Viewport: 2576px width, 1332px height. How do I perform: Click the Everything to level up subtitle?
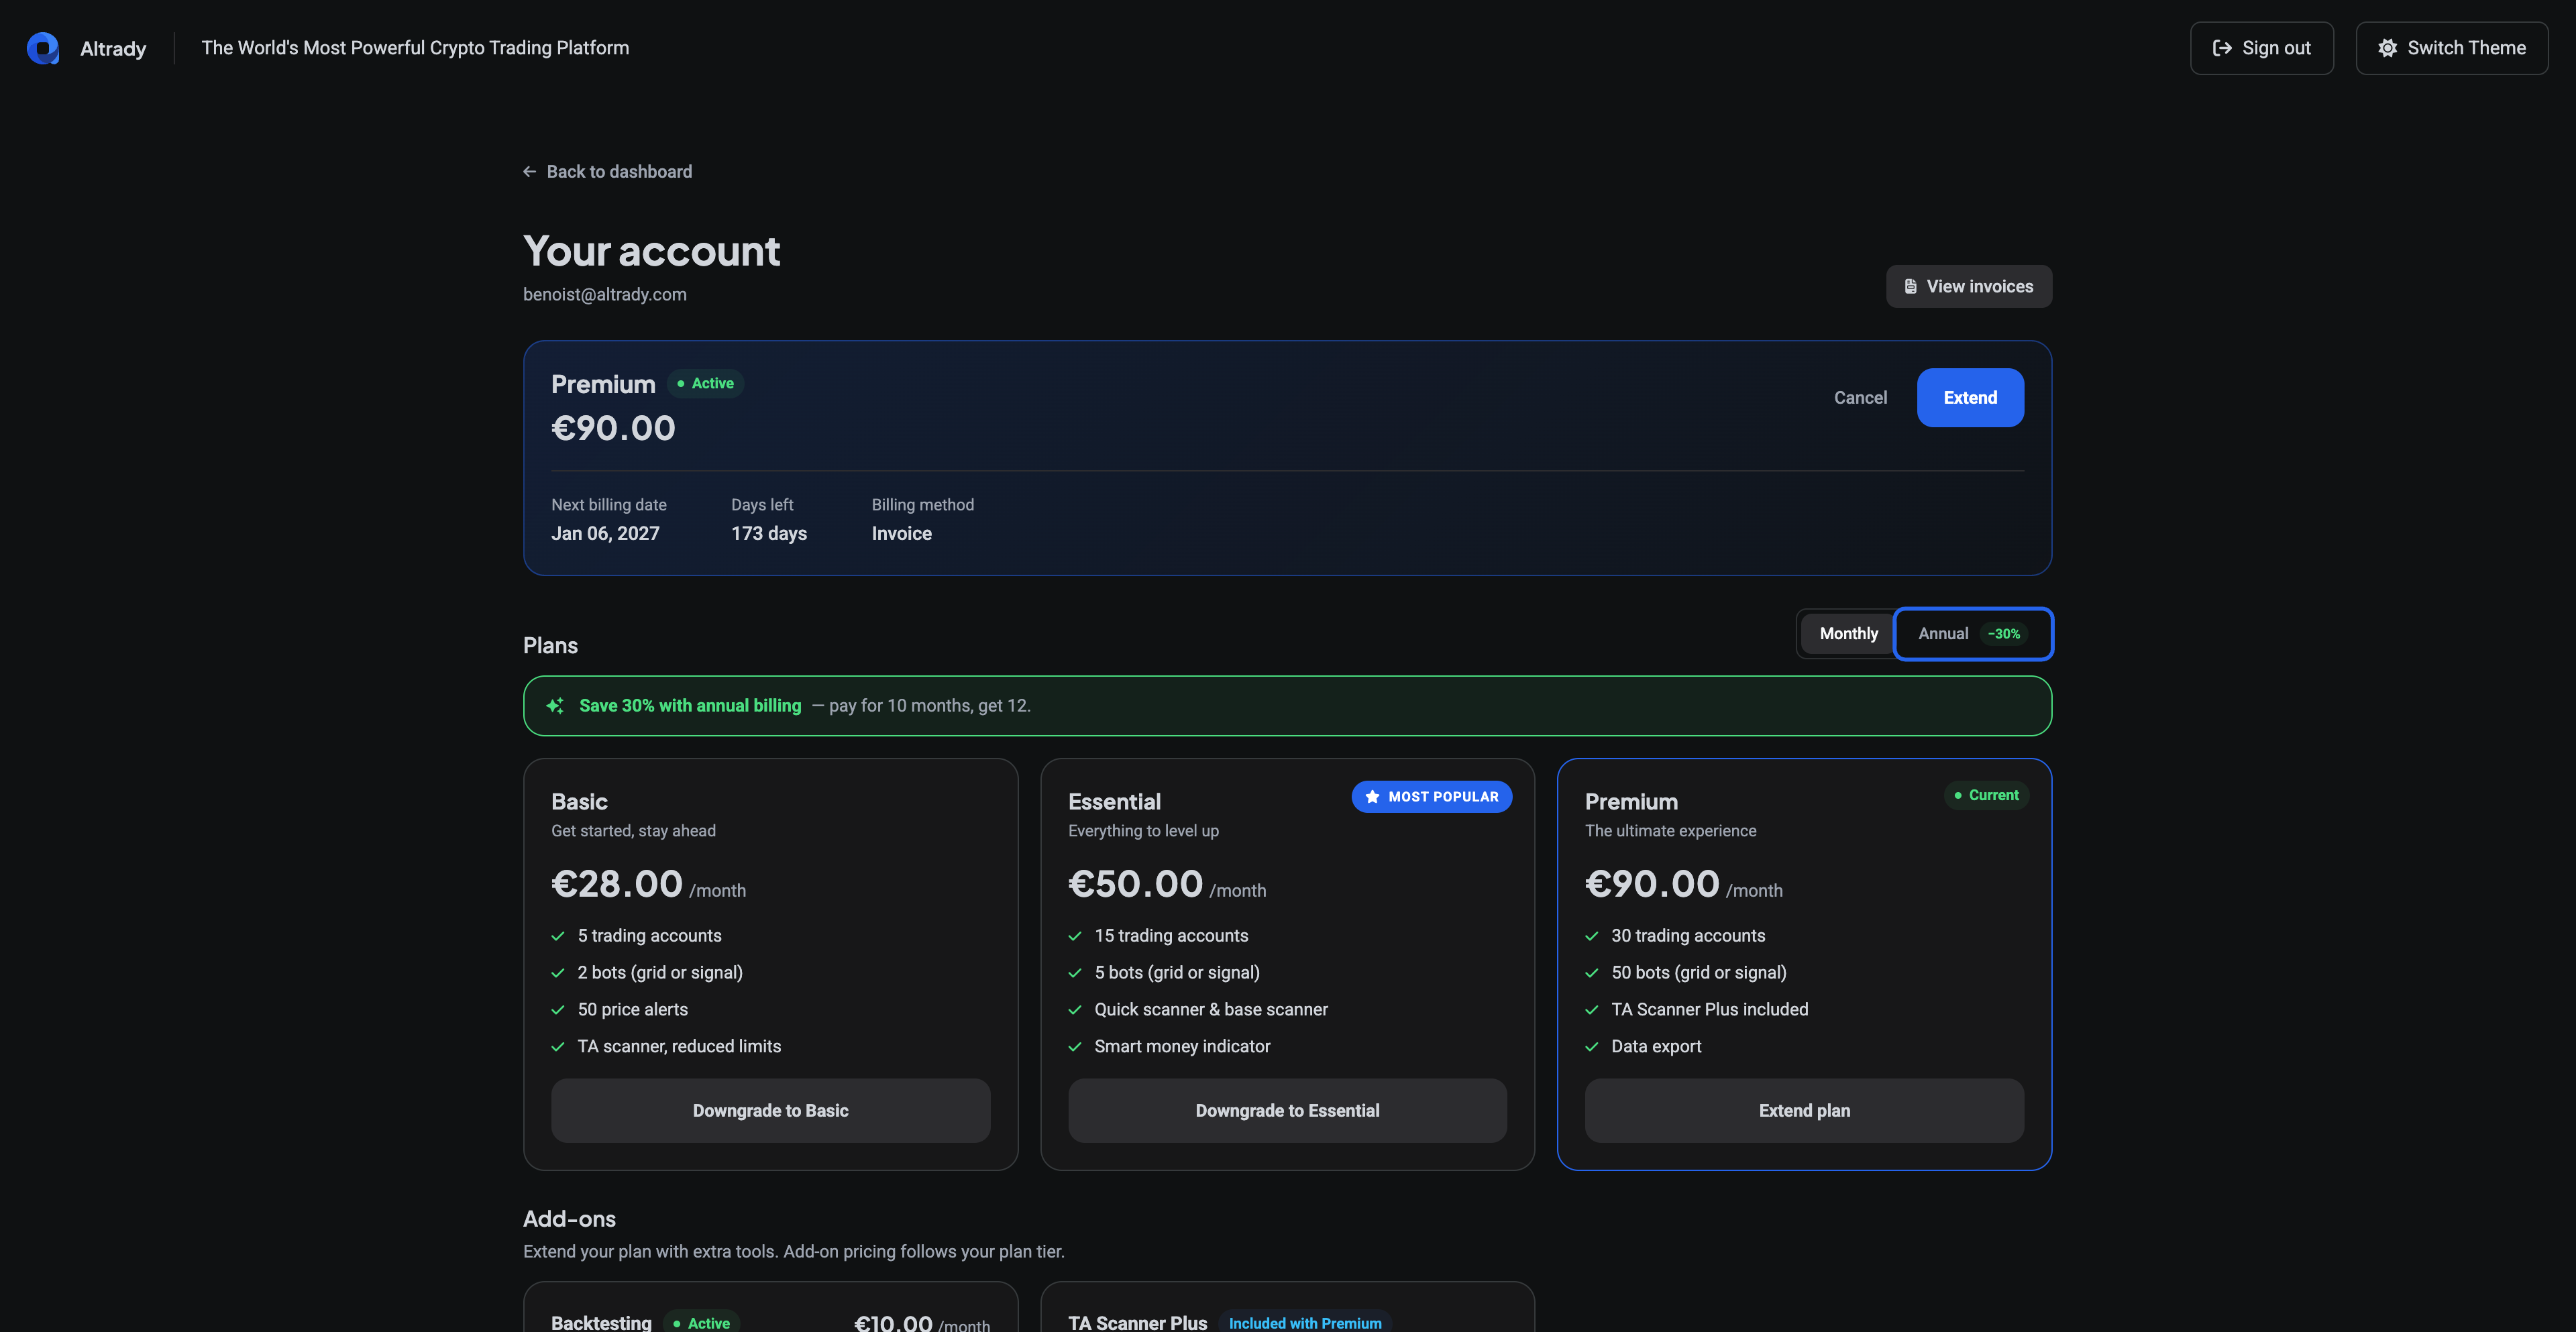click(1143, 831)
